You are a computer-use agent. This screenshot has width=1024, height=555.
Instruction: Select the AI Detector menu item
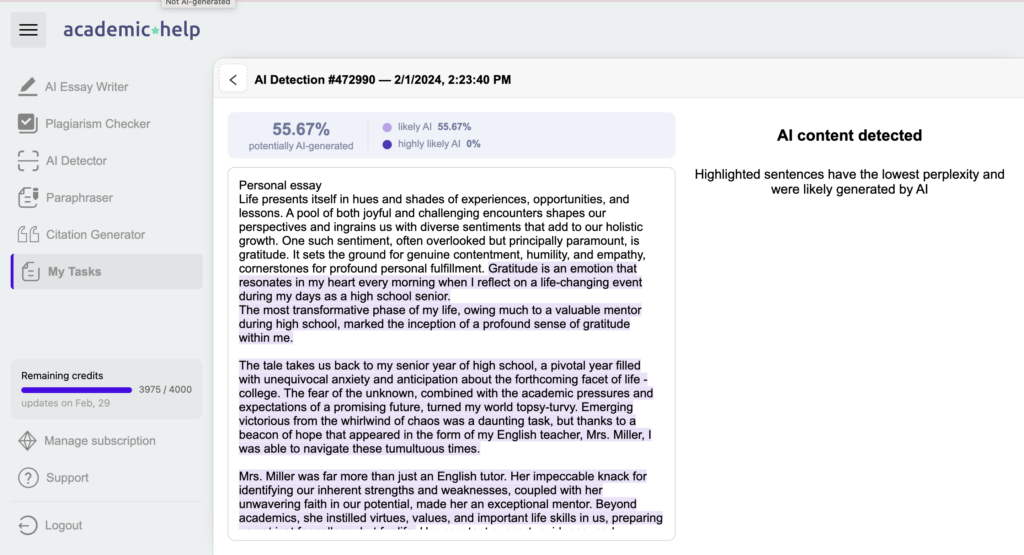pos(76,161)
